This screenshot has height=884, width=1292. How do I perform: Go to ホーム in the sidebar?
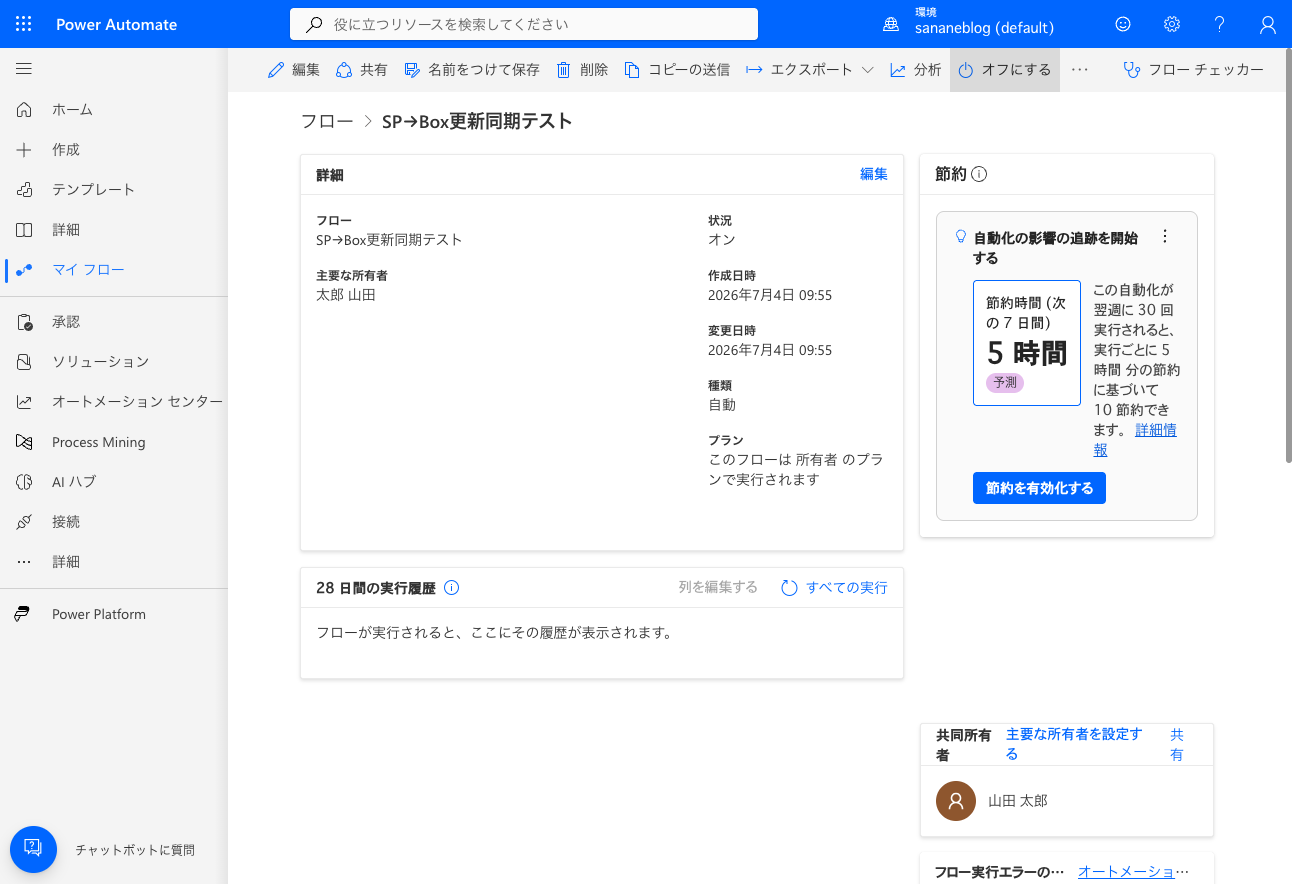pos(114,110)
